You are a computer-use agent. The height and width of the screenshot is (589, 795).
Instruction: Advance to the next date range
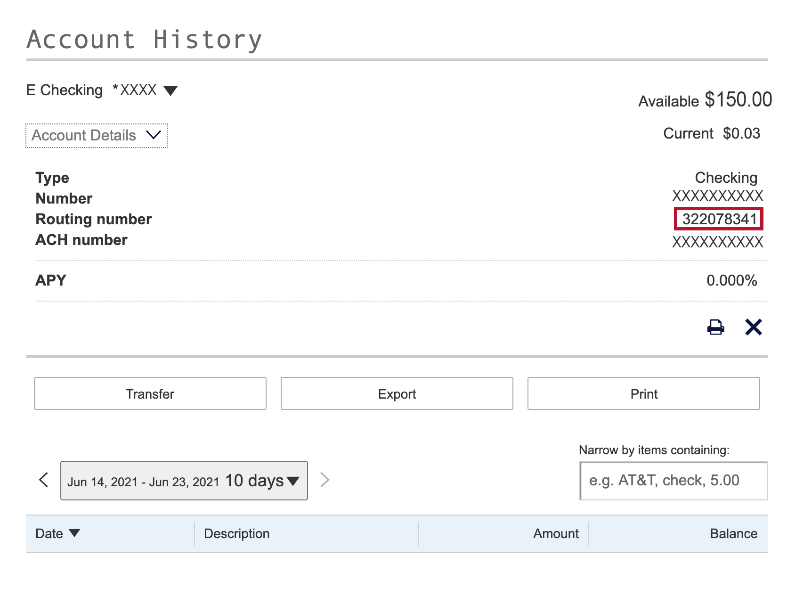pyautogui.click(x=324, y=480)
